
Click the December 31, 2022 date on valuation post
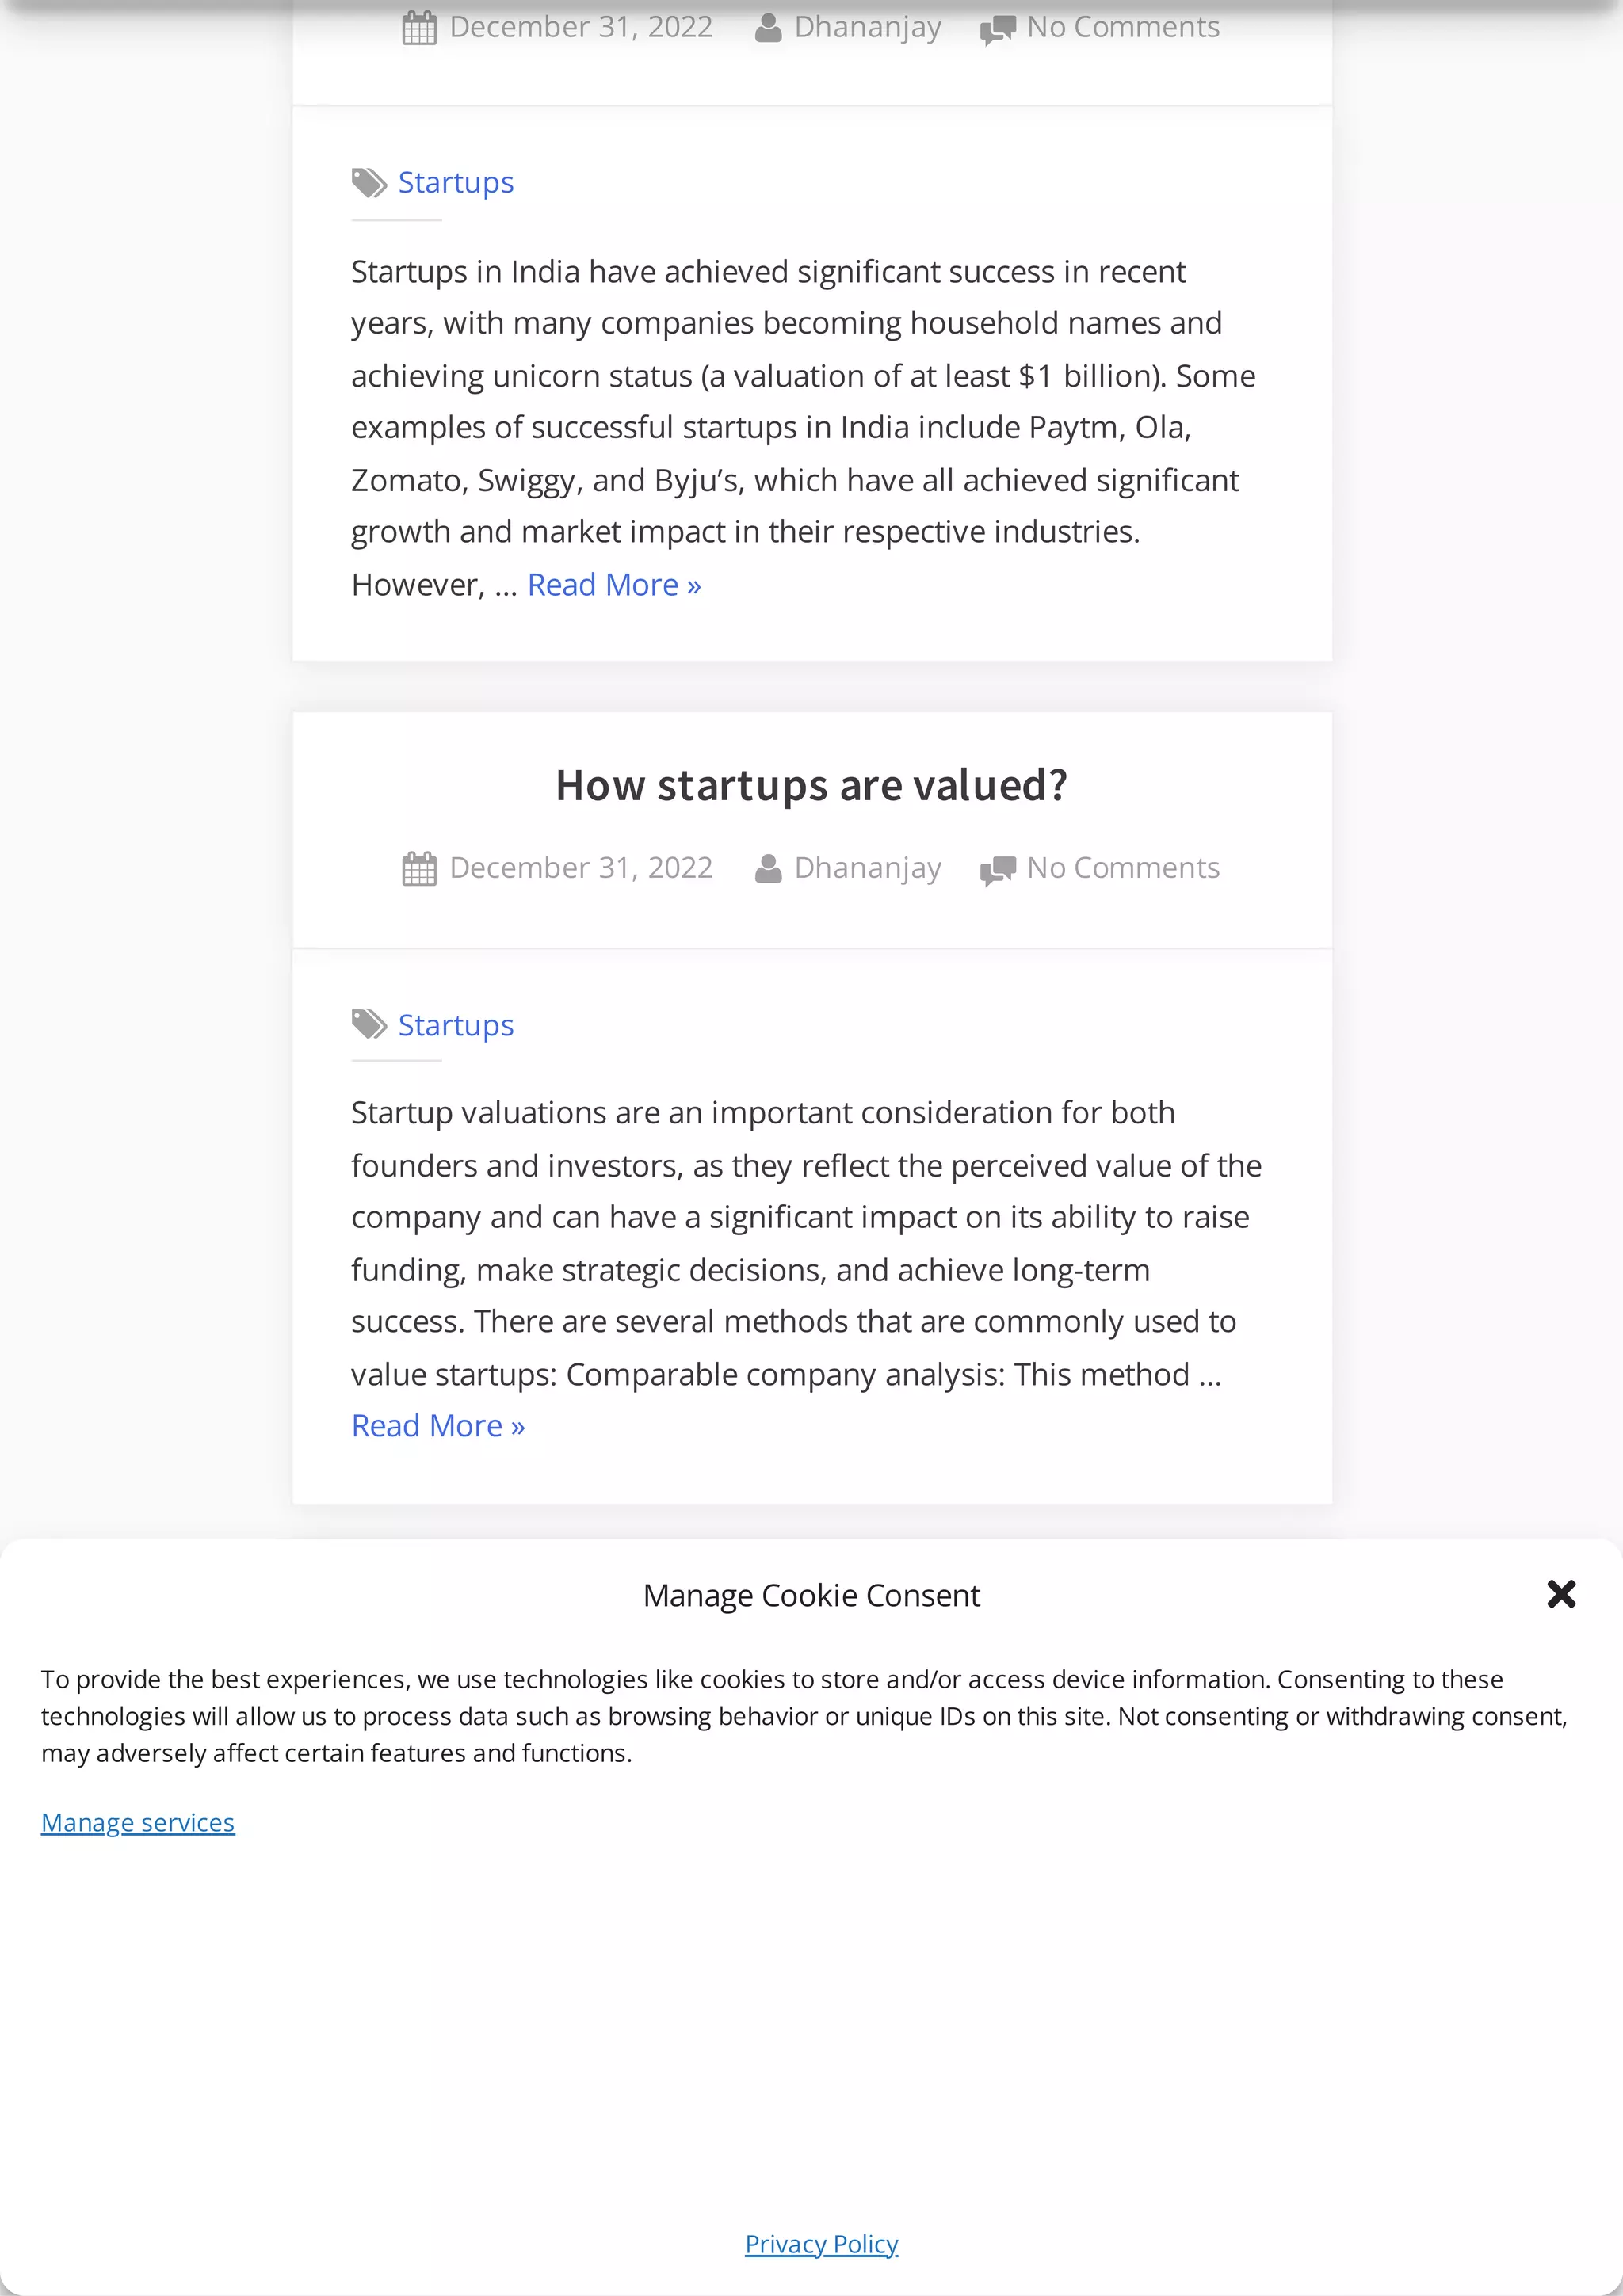(x=580, y=868)
